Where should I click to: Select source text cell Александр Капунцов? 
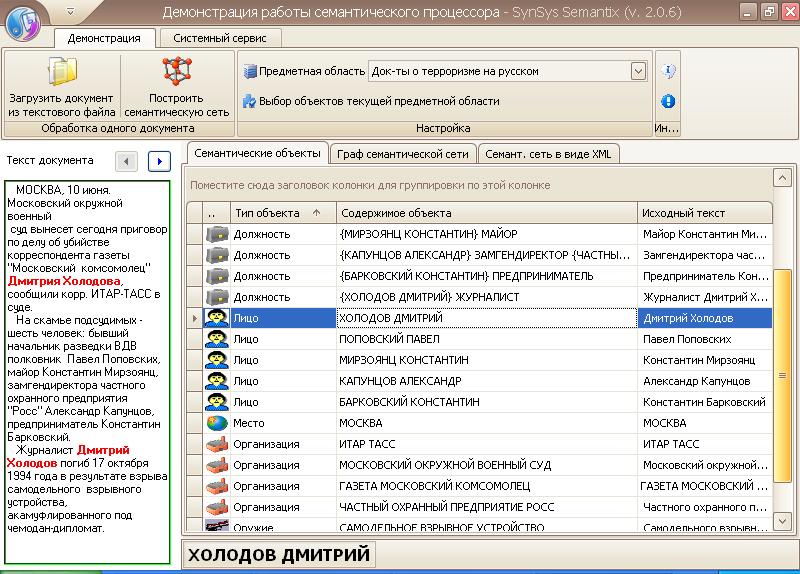tap(705, 381)
